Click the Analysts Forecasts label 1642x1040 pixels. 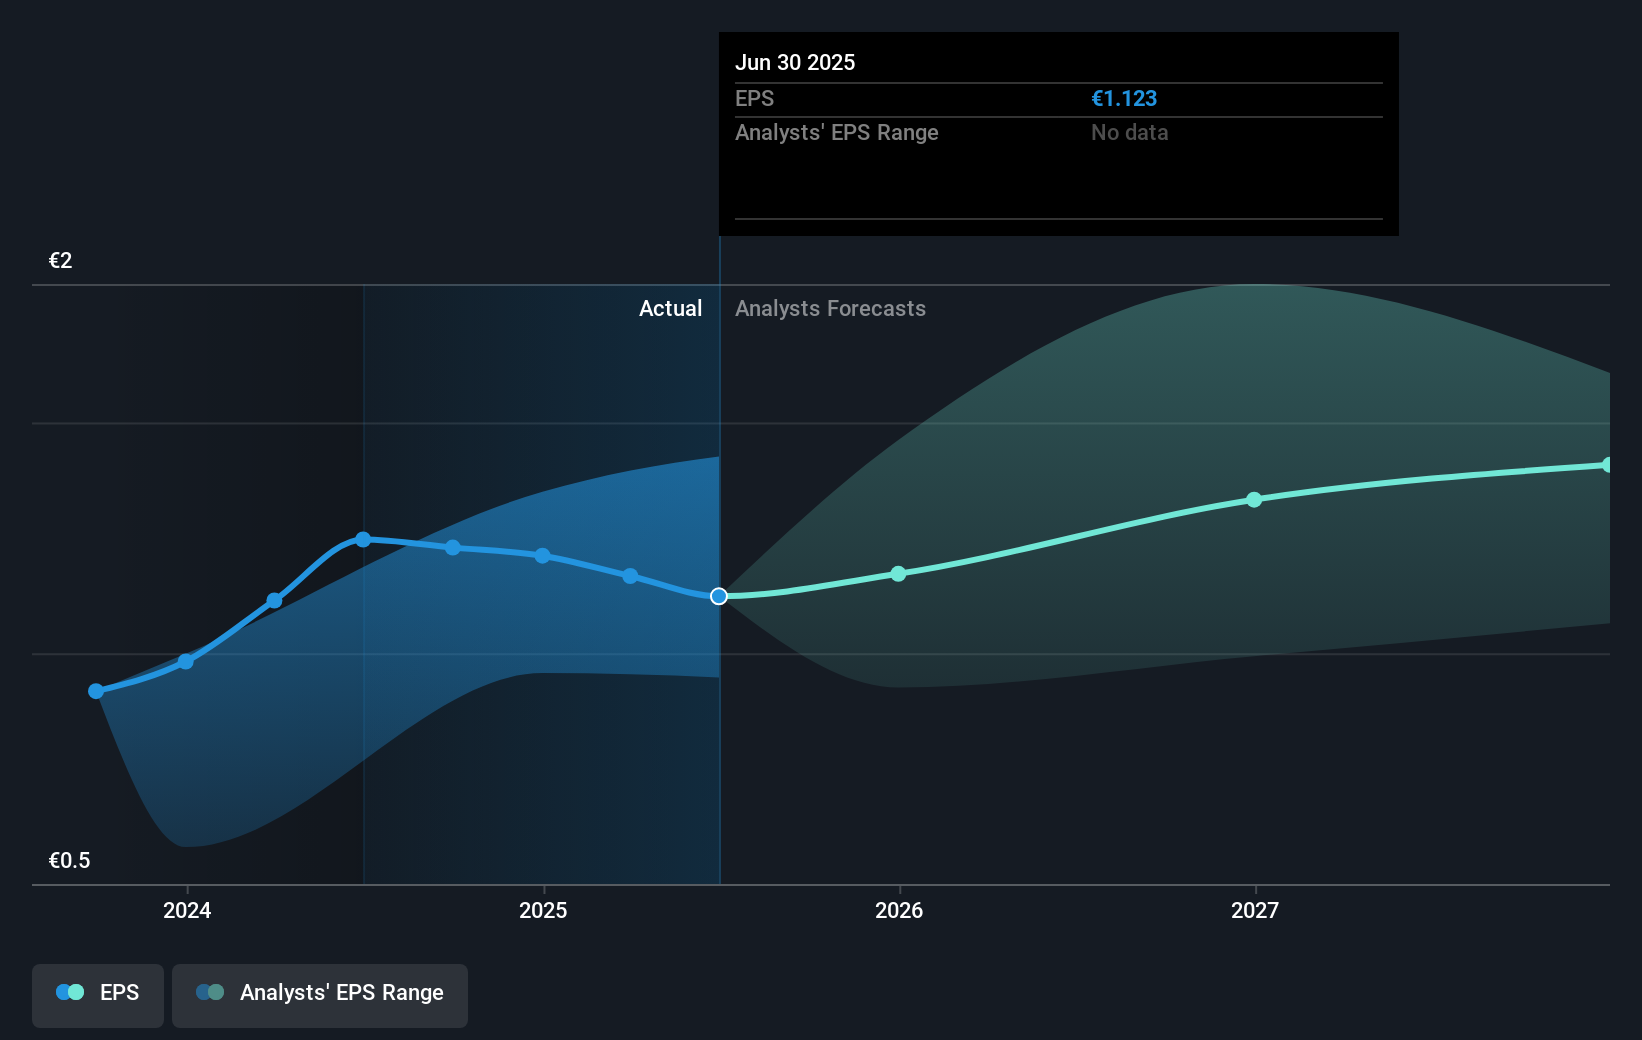coord(830,308)
